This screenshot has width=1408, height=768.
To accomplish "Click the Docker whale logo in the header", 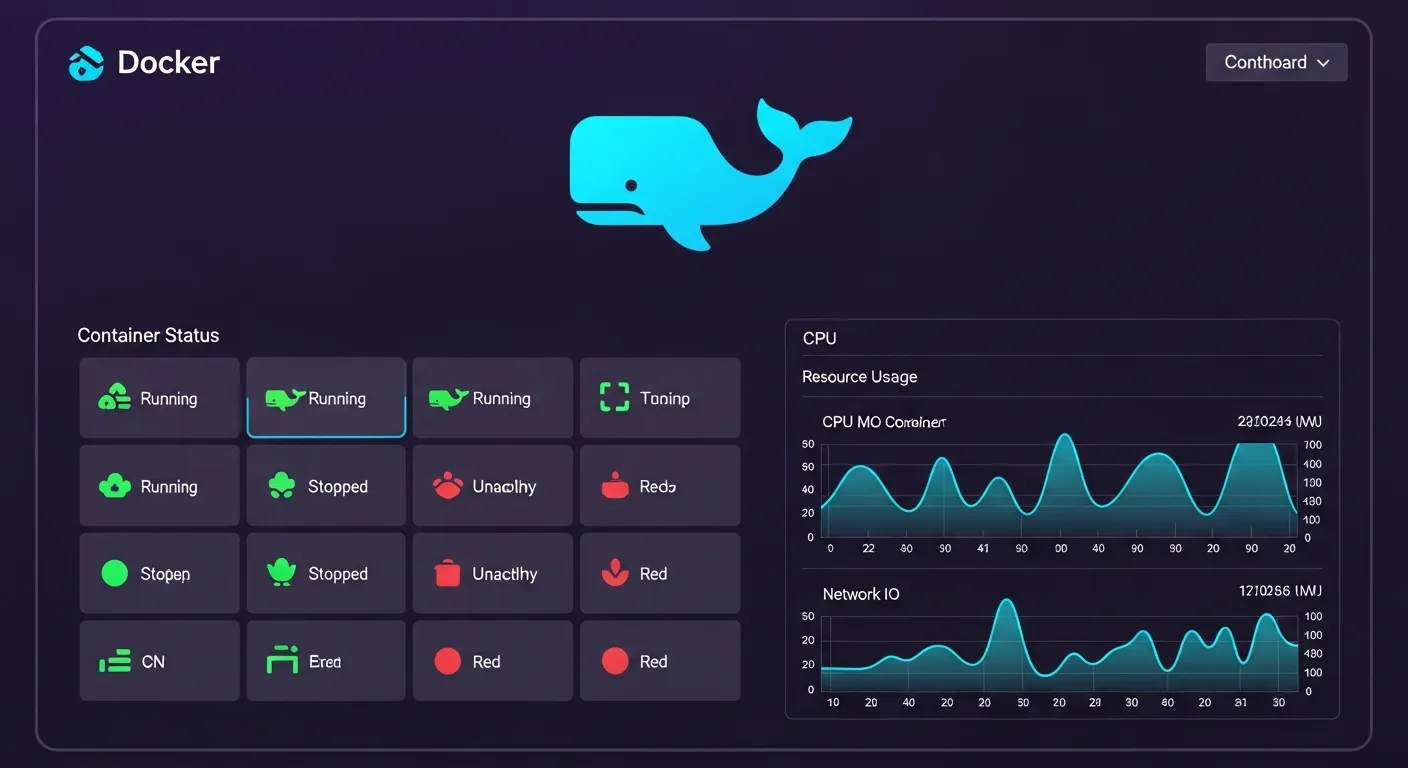I will click(86, 62).
